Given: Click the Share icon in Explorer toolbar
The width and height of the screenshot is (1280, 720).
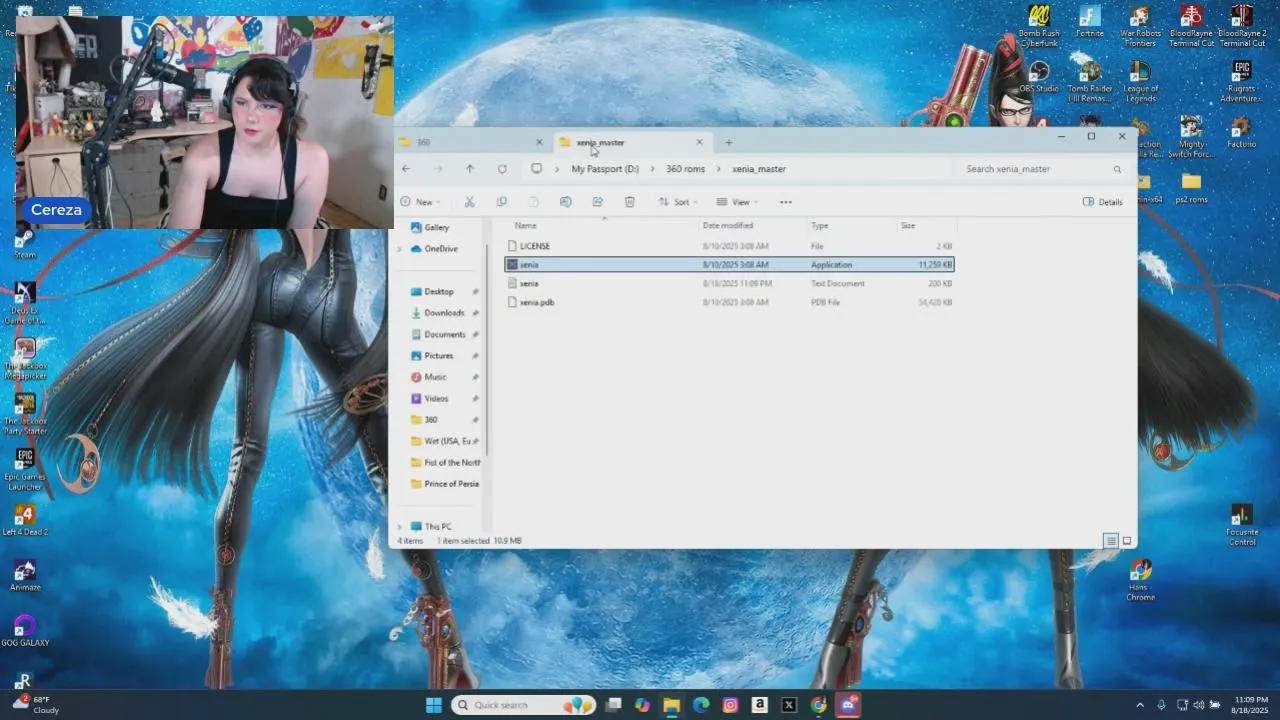Looking at the screenshot, I should (597, 202).
